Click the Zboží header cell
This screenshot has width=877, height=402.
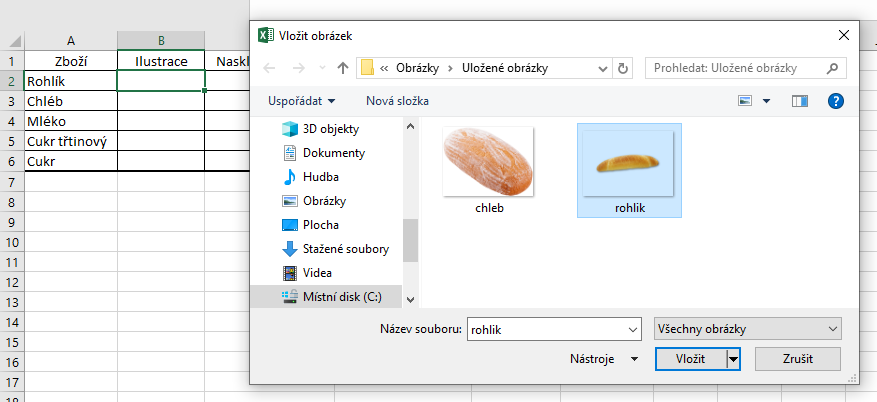[x=71, y=61]
